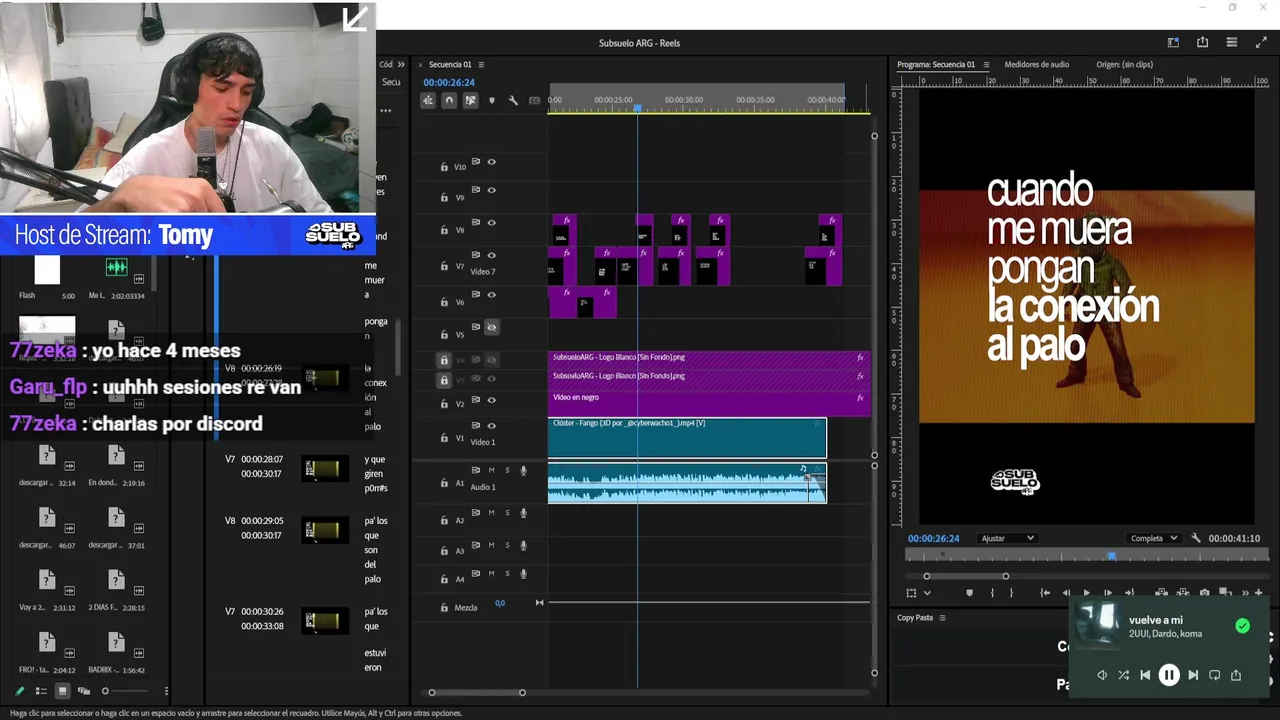Image resolution: width=1280 pixels, height=720 pixels.
Task: Go to In point in Program monitor
Action: click(1045, 593)
